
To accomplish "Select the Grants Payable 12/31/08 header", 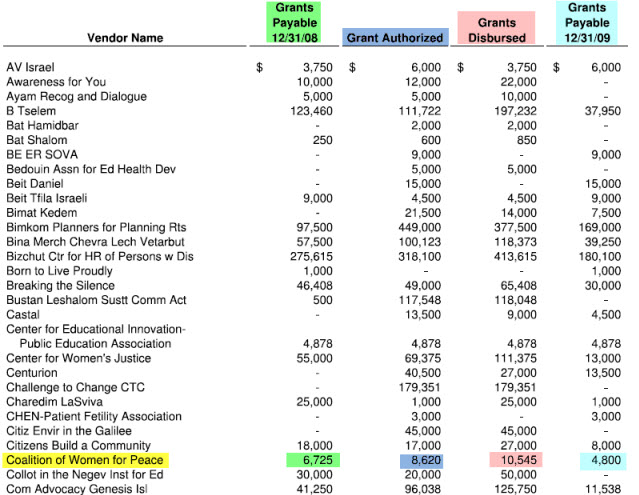I will (294, 23).
